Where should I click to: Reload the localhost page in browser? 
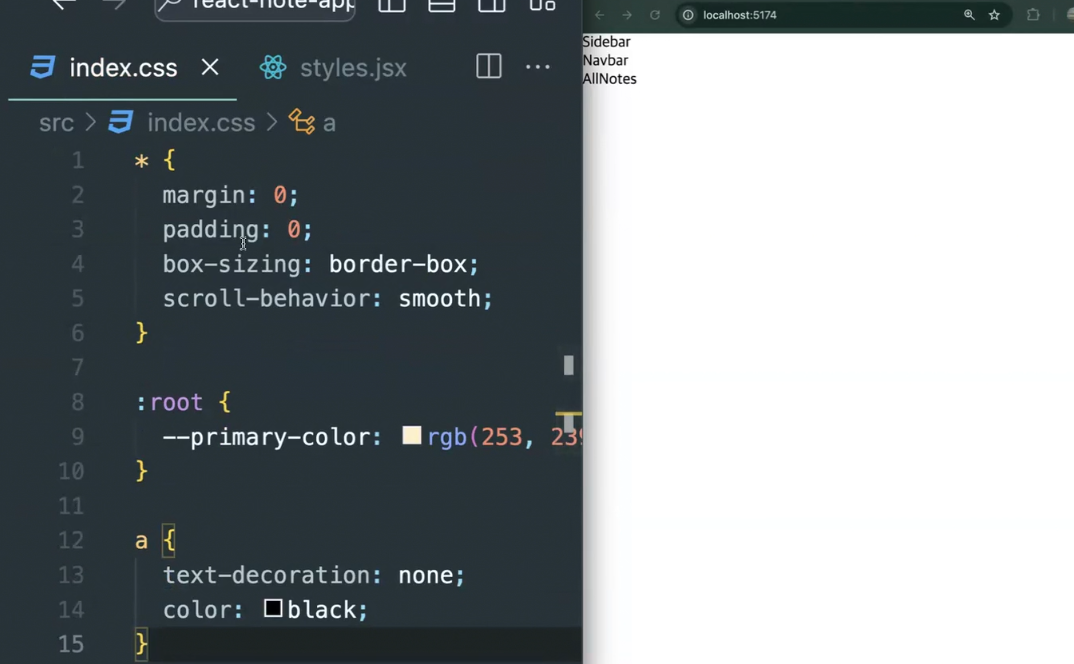pos(655,15)
